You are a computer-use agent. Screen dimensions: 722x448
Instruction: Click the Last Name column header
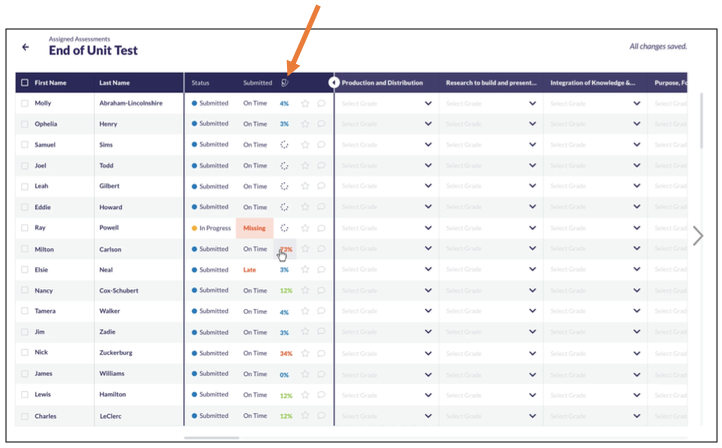point(113,82)
